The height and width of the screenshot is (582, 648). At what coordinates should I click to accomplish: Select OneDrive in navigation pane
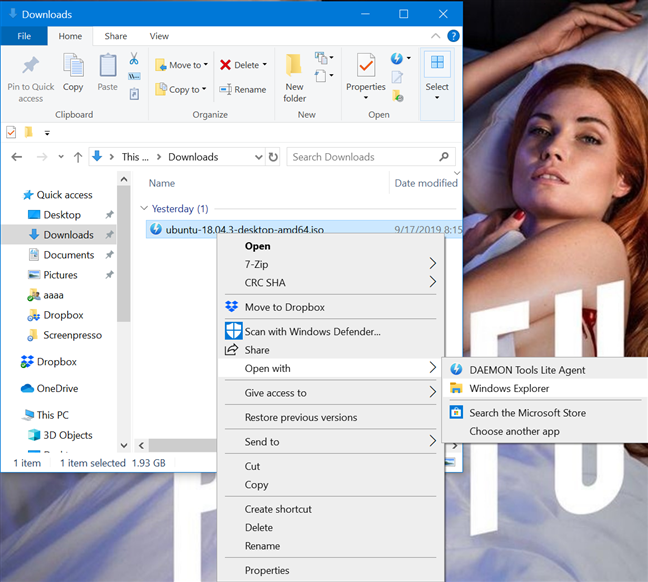pyautogui.click(x=57, y=389)
